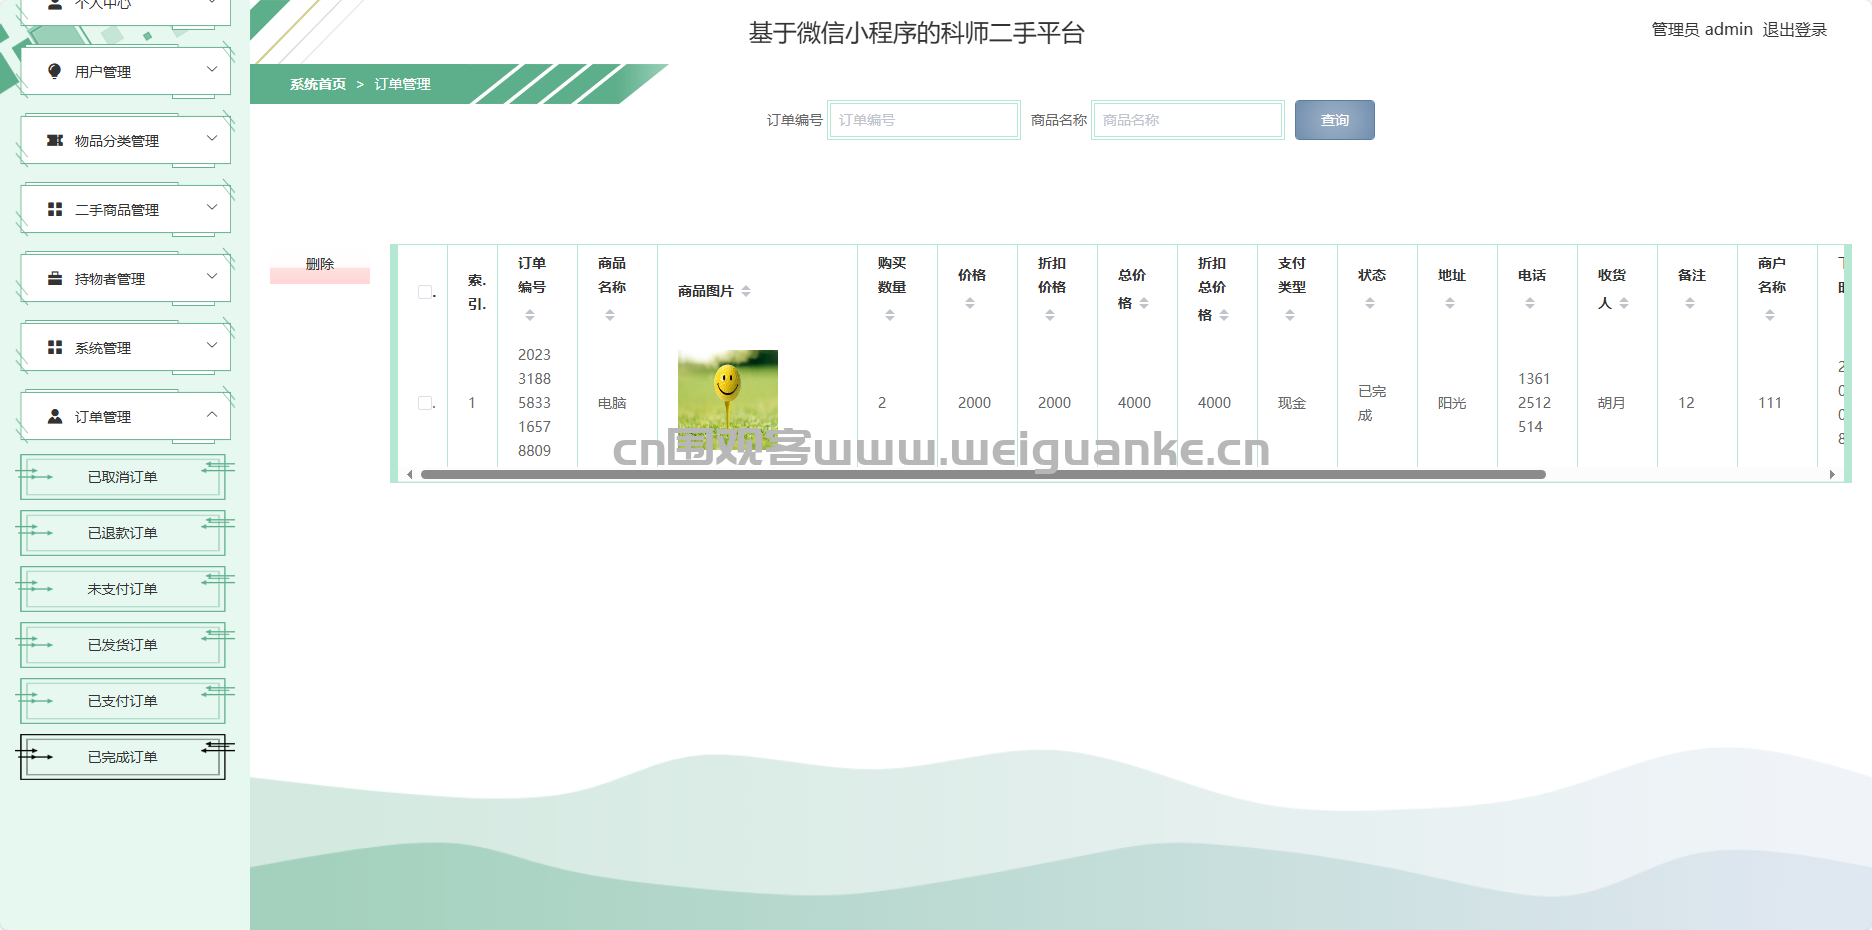This screenshot has width=1872, height=930.
Task: Sort by 总价格 column arrows
Action: [1144, 303]
